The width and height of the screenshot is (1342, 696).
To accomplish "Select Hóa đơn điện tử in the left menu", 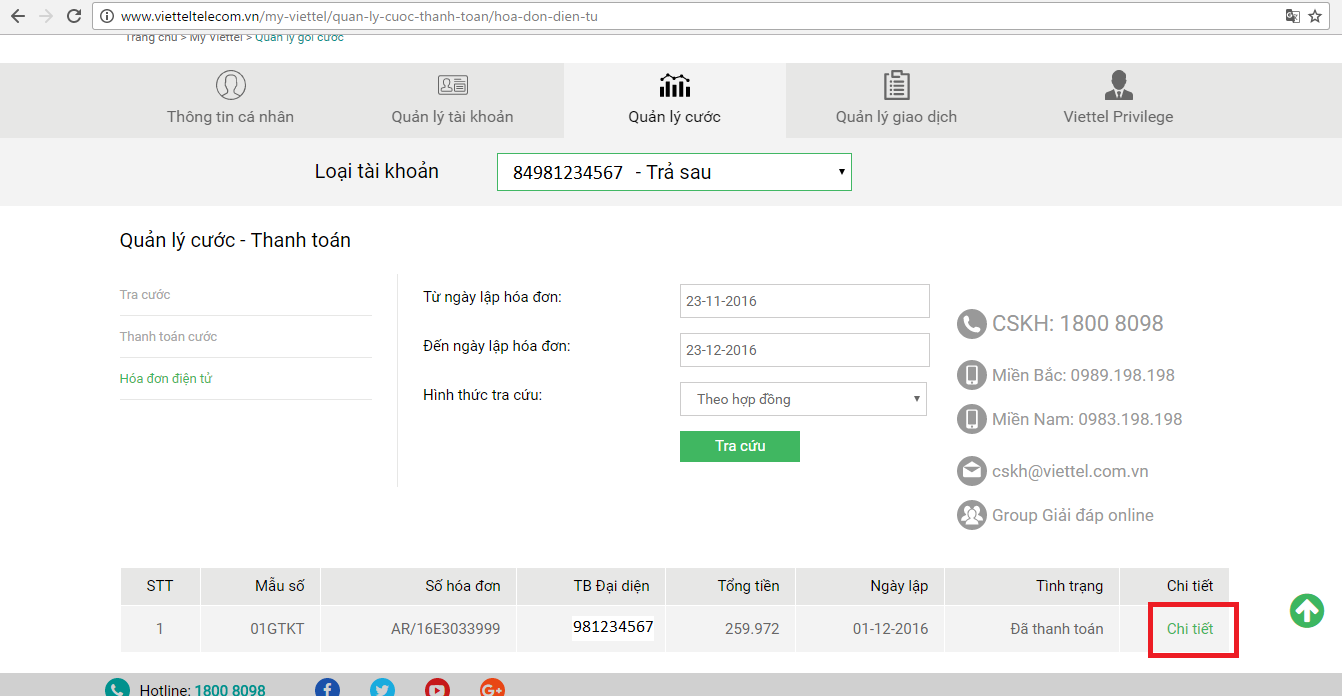I will pos(166,378).
